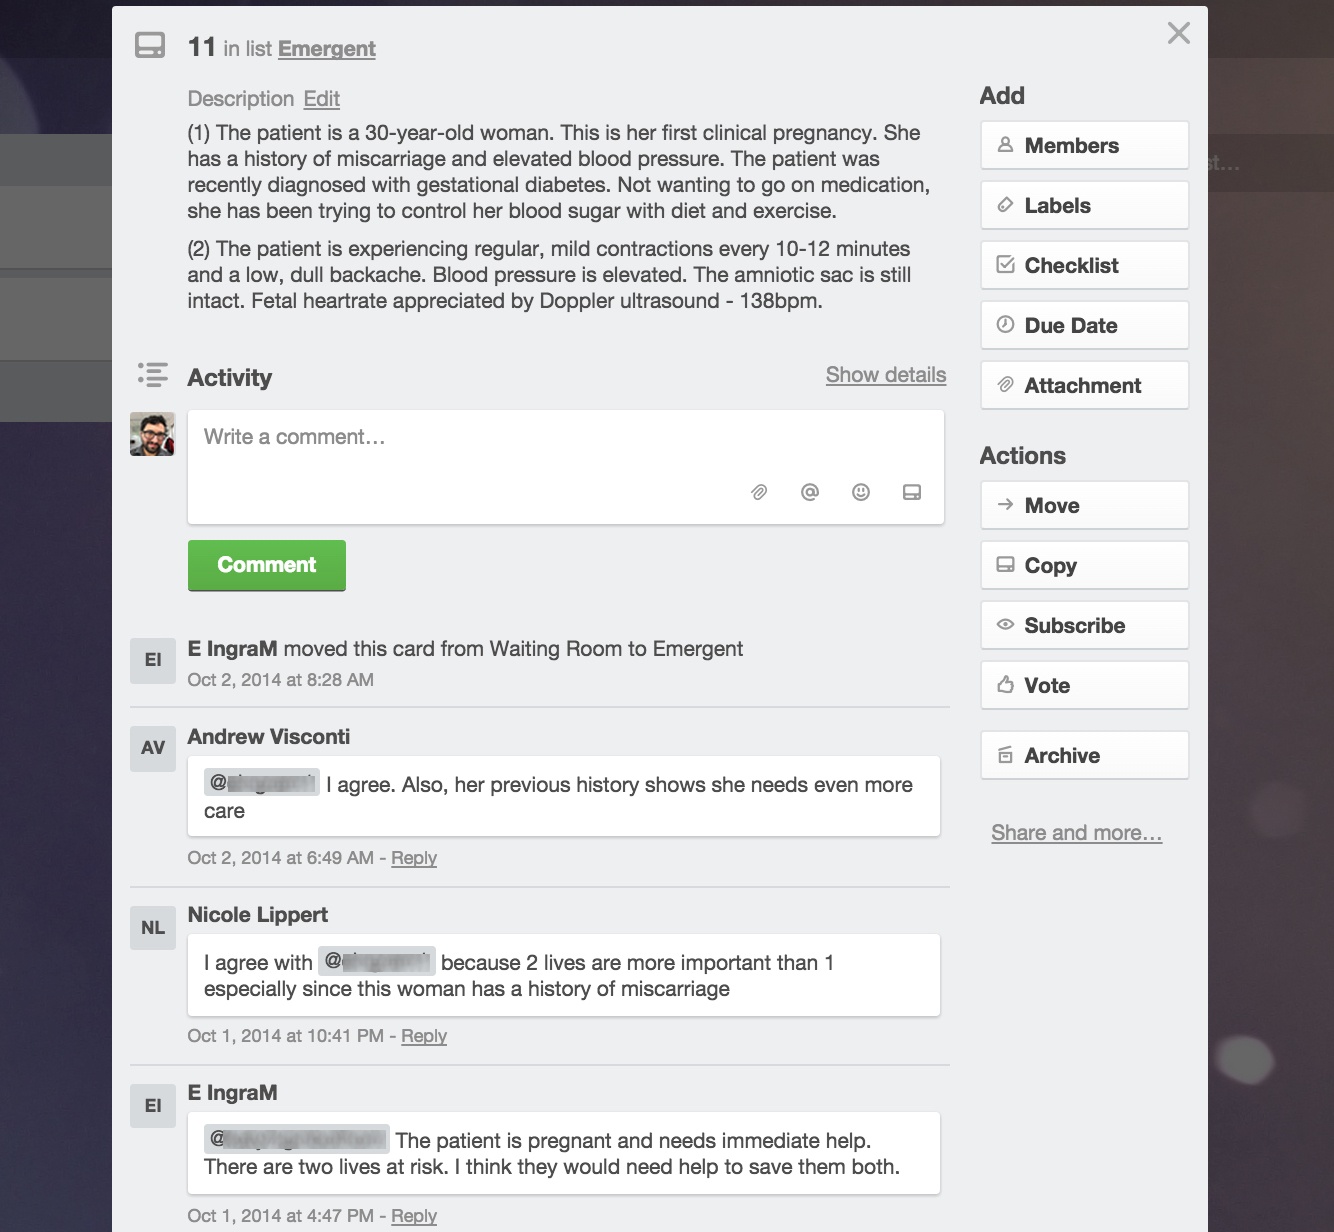Move the card to another list
Image resolution: width=1334 pixels, height=1232 pixels.
tap(1084, 505)
